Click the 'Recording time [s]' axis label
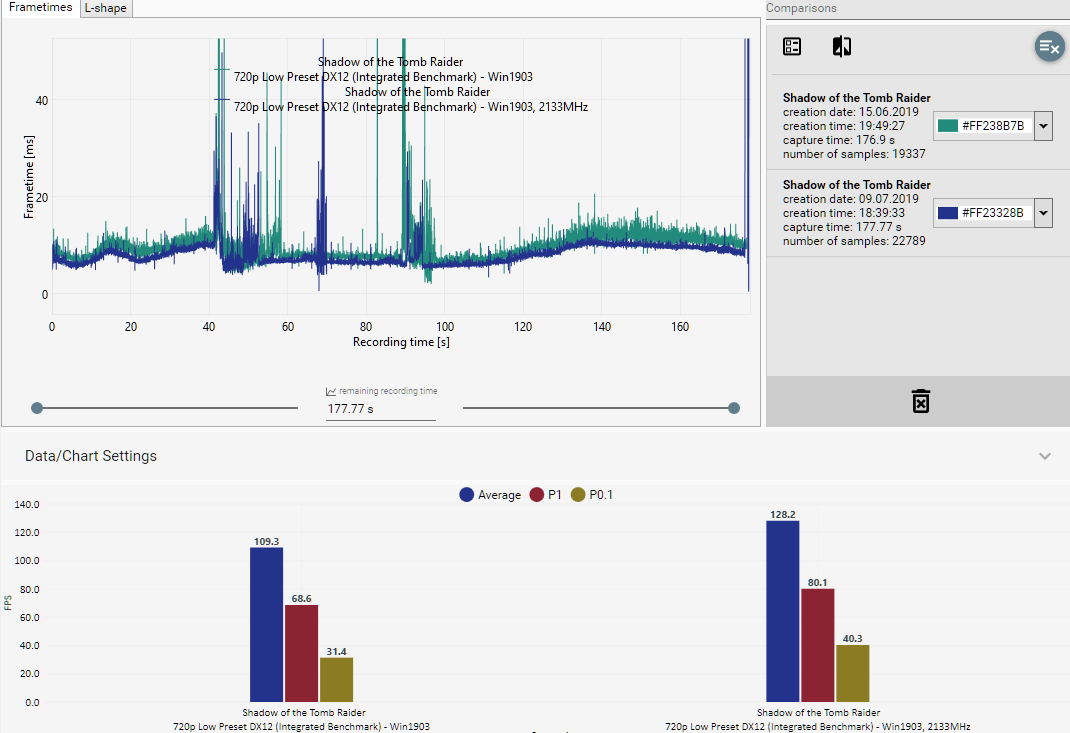1070x733 pixels. click(x=401, y=342)
